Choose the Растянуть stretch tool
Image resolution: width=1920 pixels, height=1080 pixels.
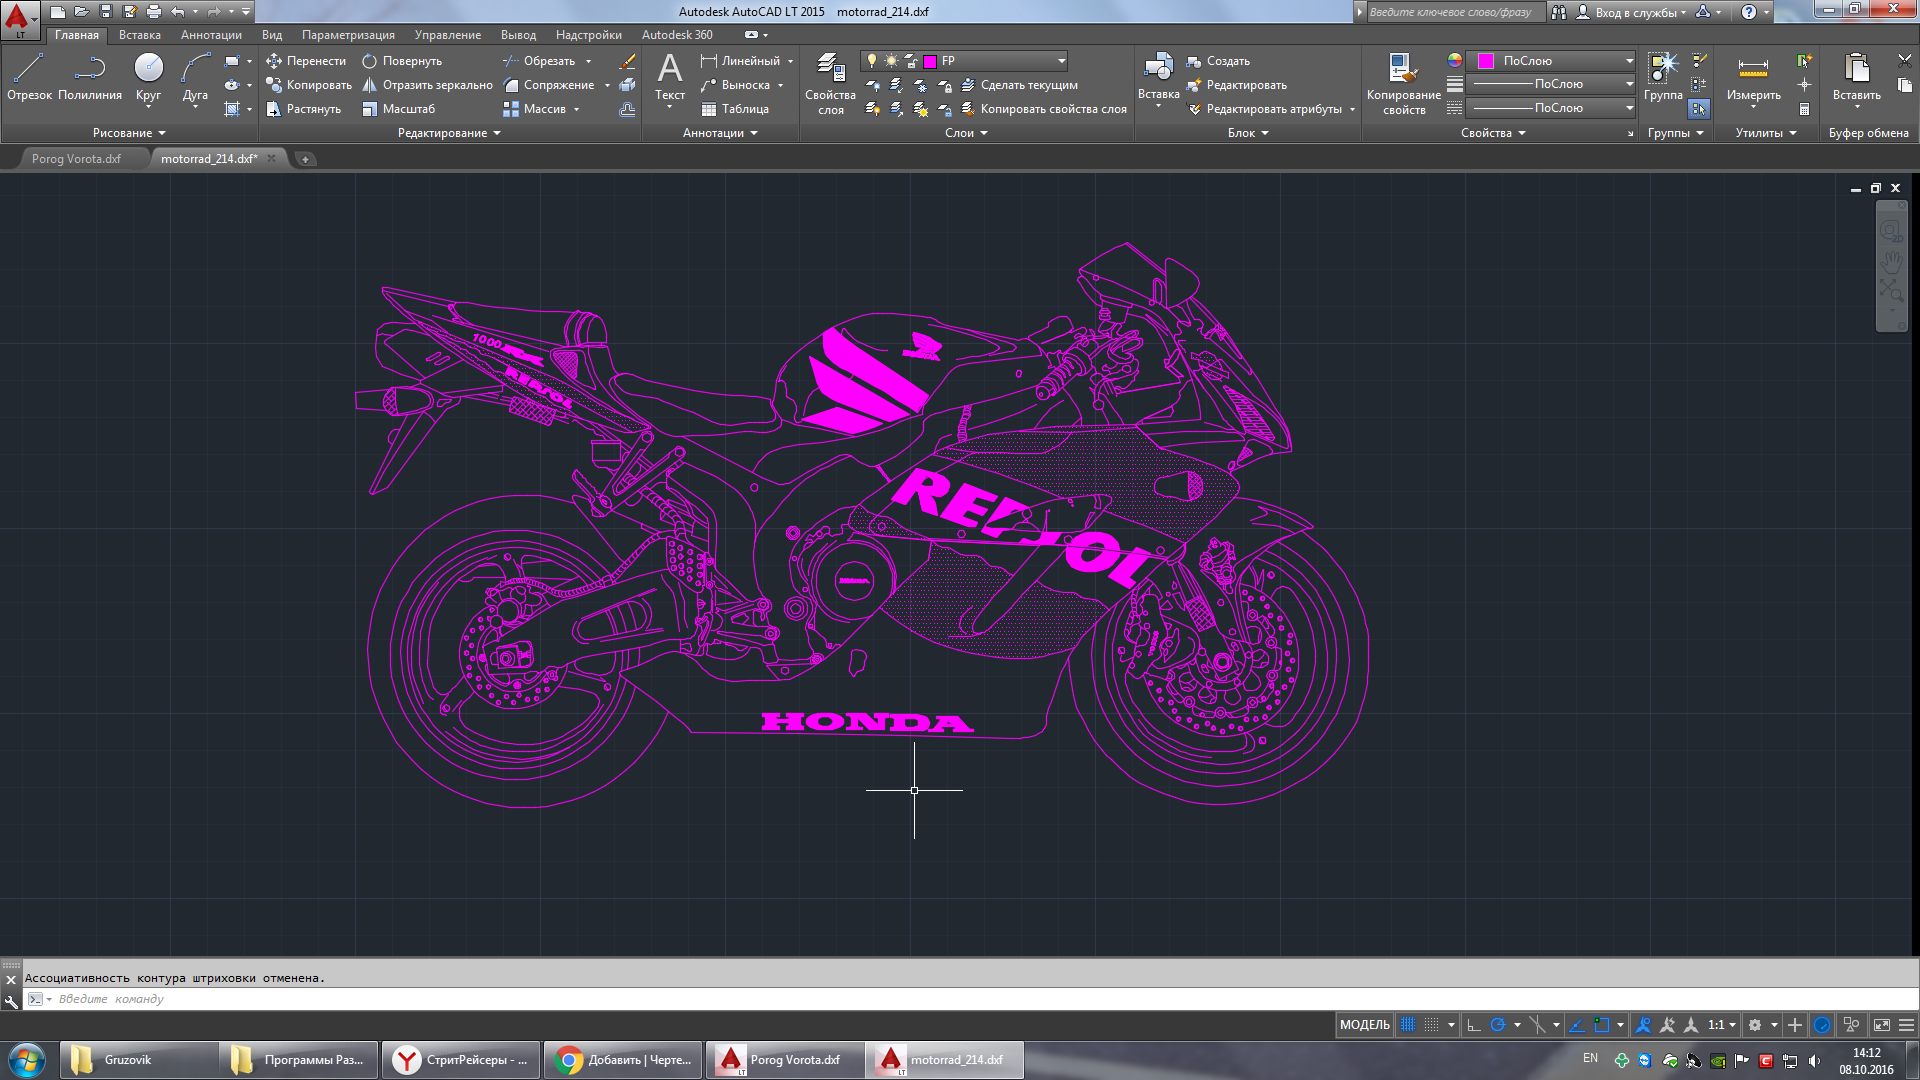tap(303, 109)
